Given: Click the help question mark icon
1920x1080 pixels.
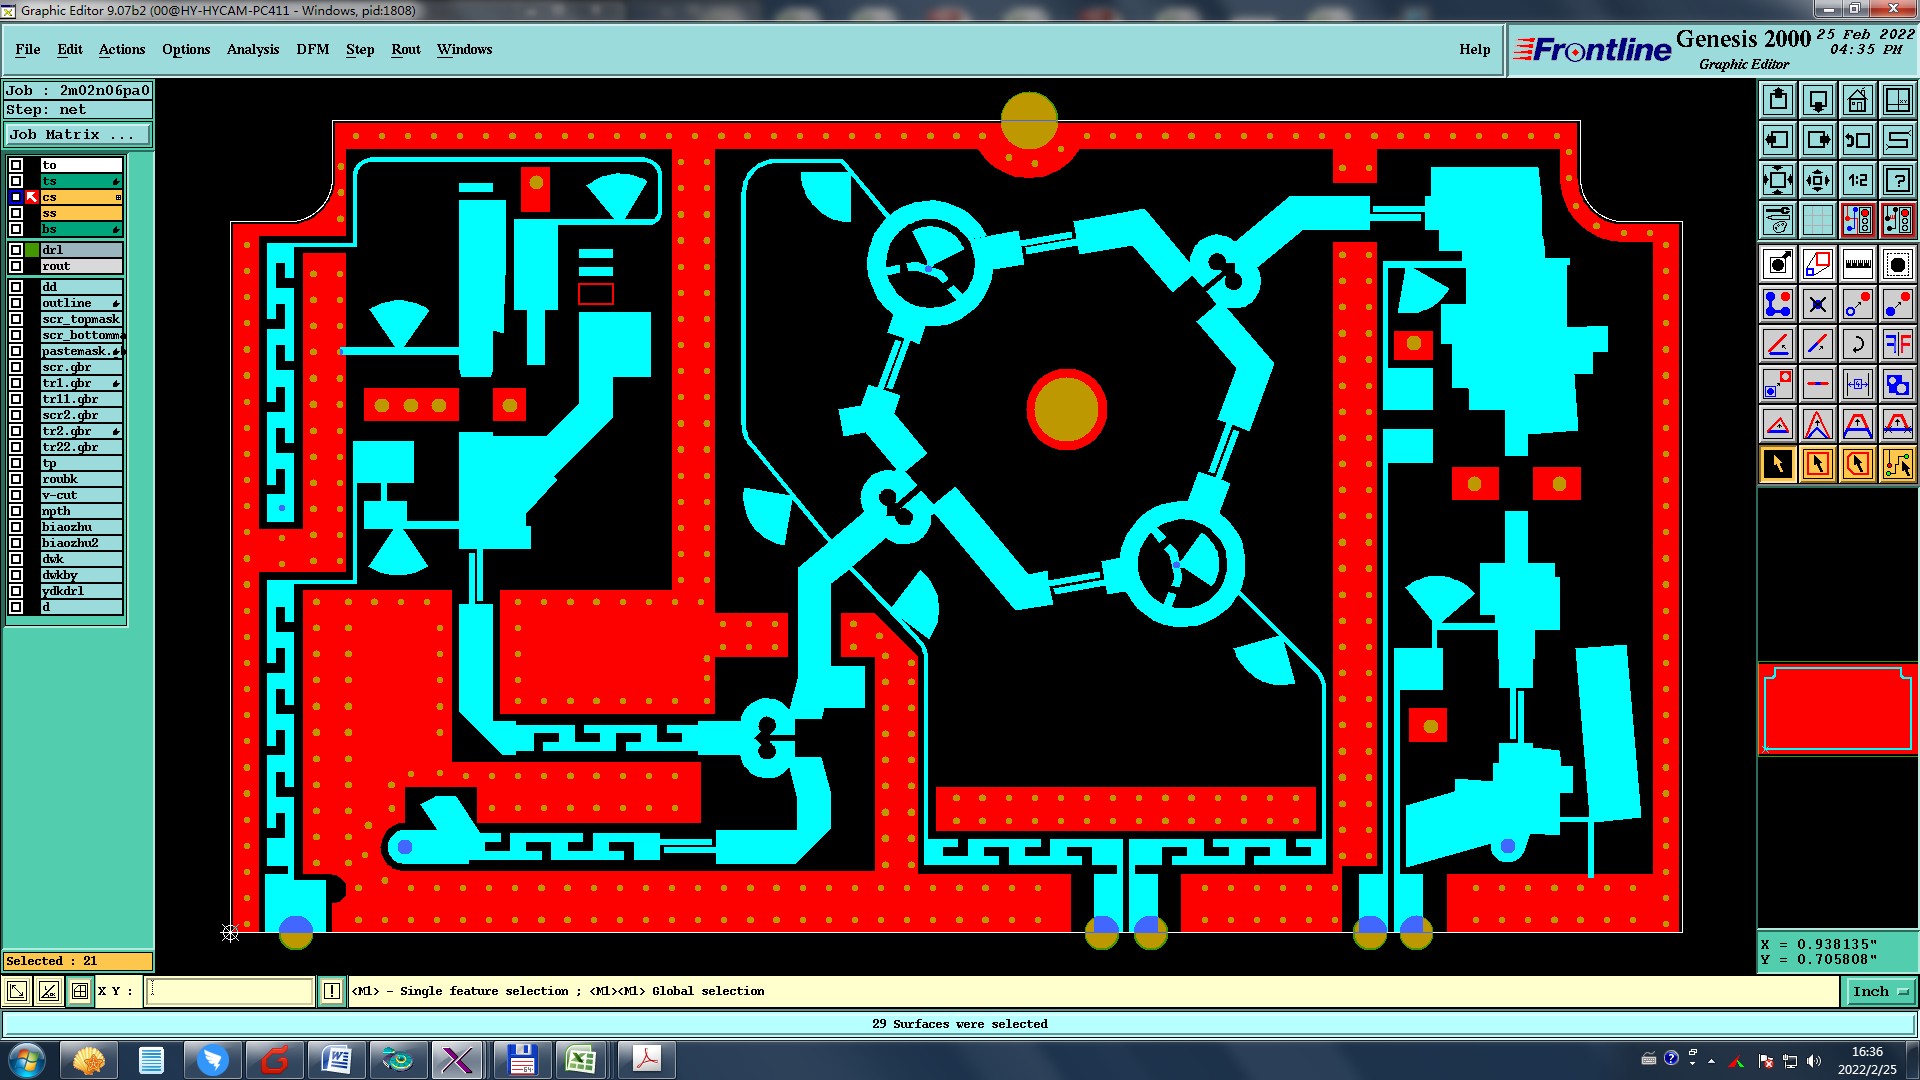Looking at the screenshot, I should pos(1897,181).
